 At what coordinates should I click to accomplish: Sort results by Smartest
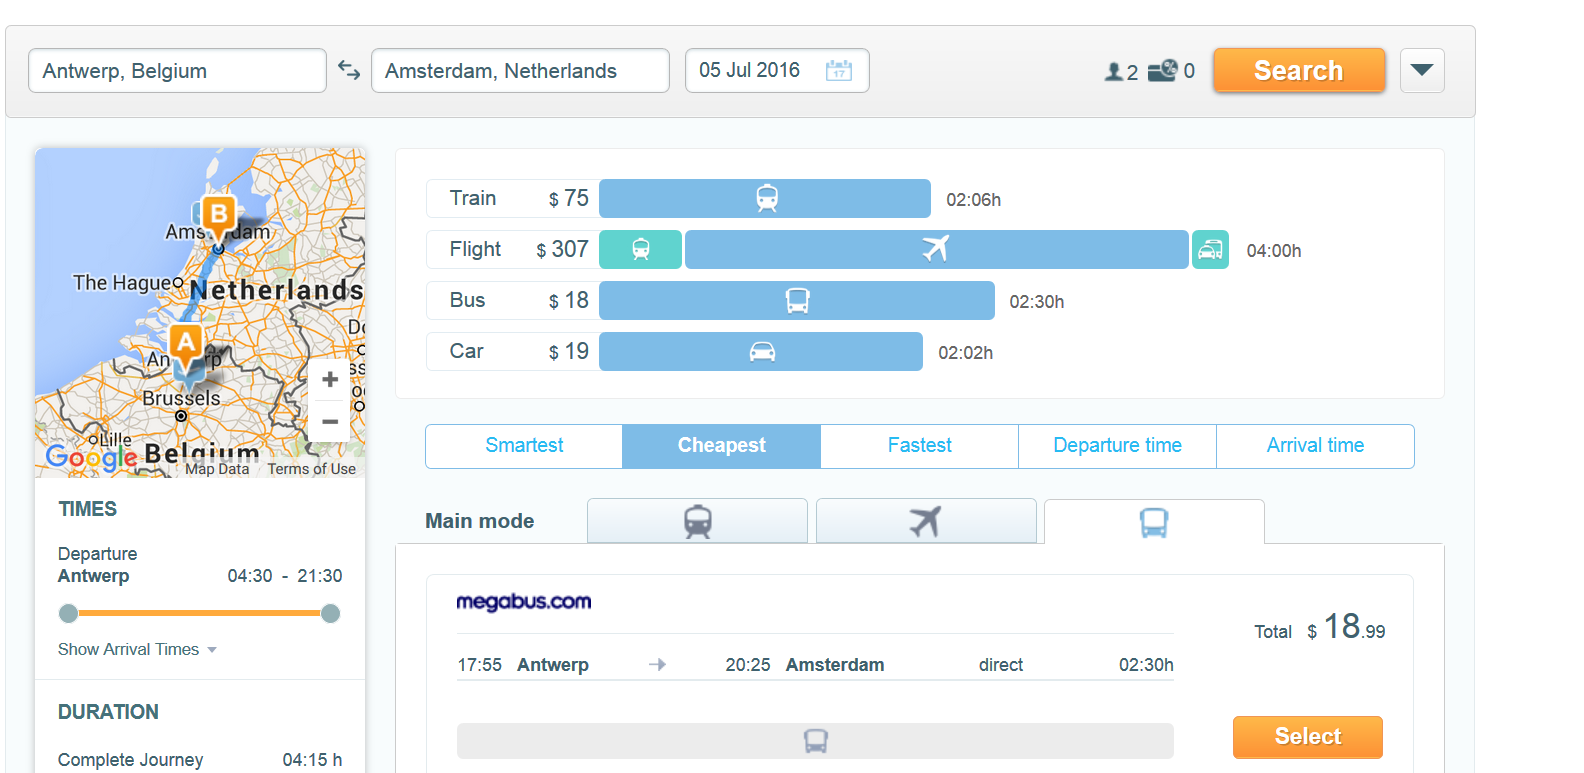524,446
